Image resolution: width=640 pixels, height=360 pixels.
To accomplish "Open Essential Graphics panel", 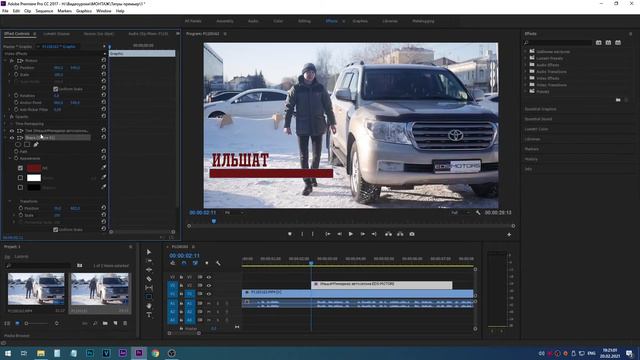I will pos(540,109).
